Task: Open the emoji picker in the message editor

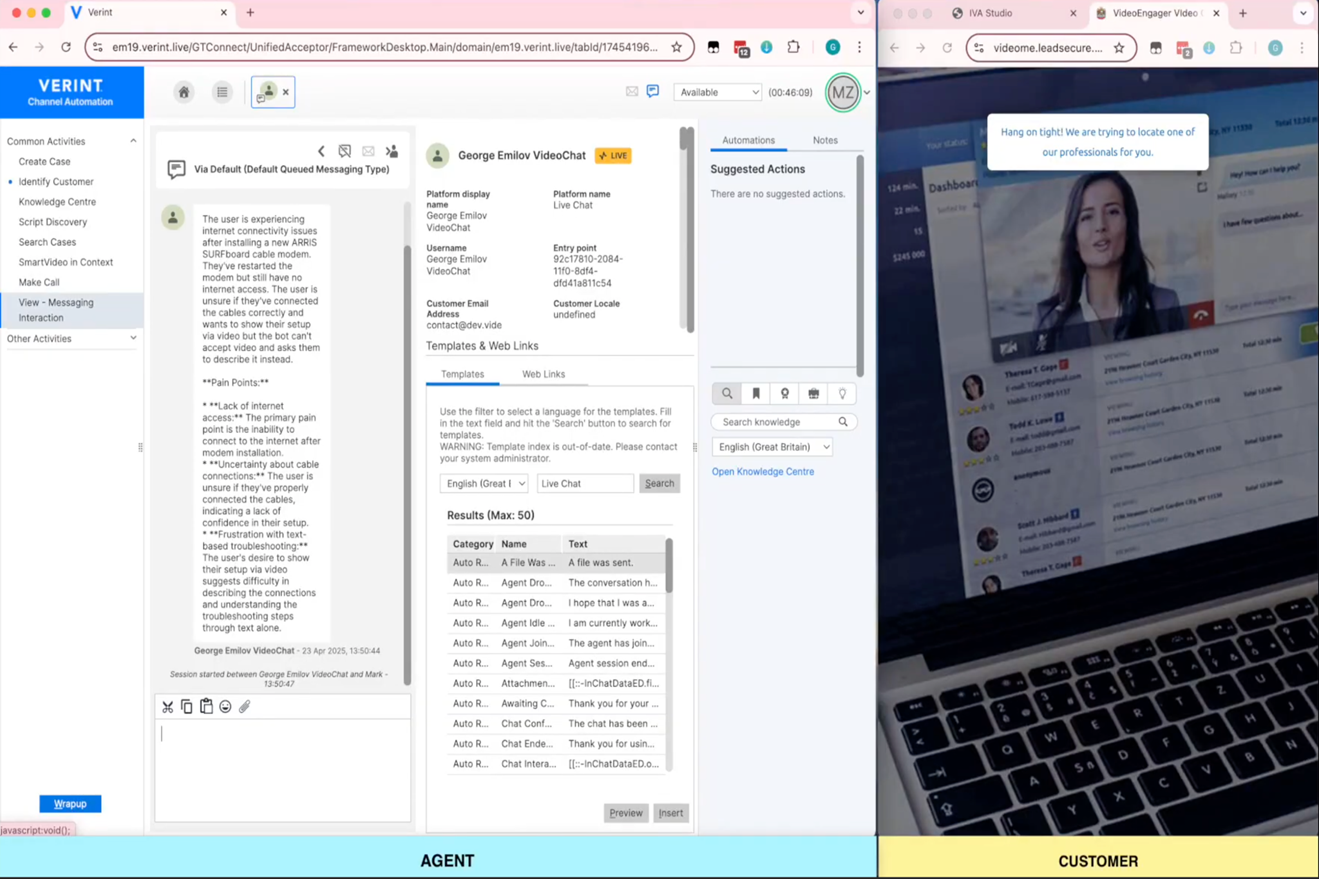Action: 225,707
